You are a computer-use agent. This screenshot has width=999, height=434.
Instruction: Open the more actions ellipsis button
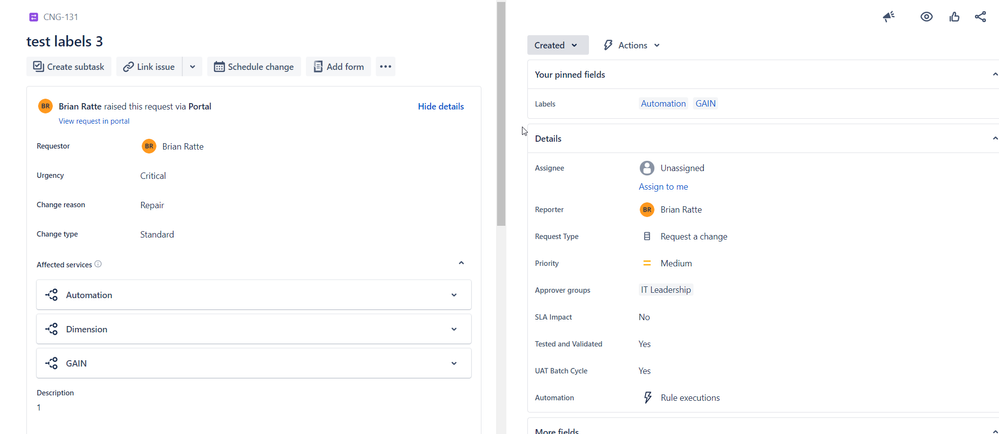[385, 66]
